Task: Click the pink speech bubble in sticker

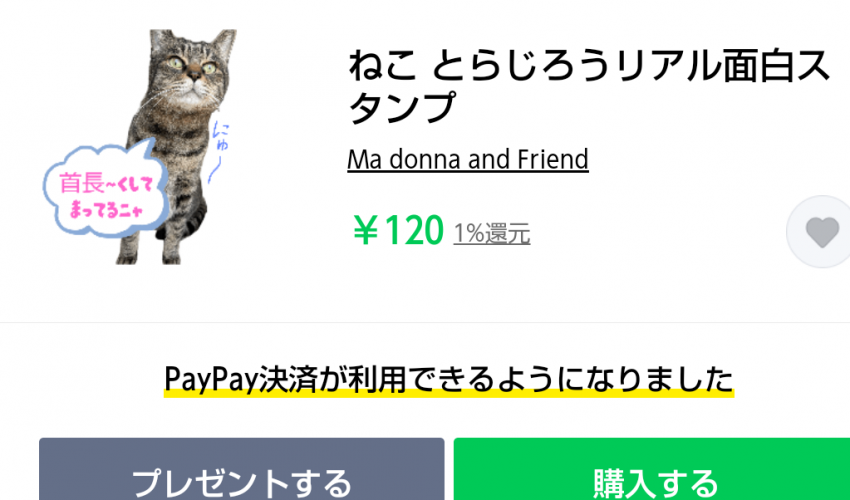Action: tap(106, 190)
